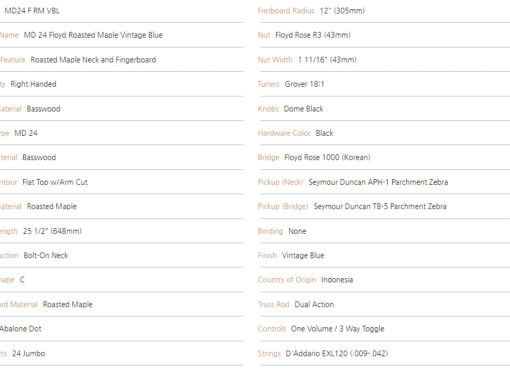Select the Abalone Dot inlay entry
This screenshot has height=382, width=510.
20,329
